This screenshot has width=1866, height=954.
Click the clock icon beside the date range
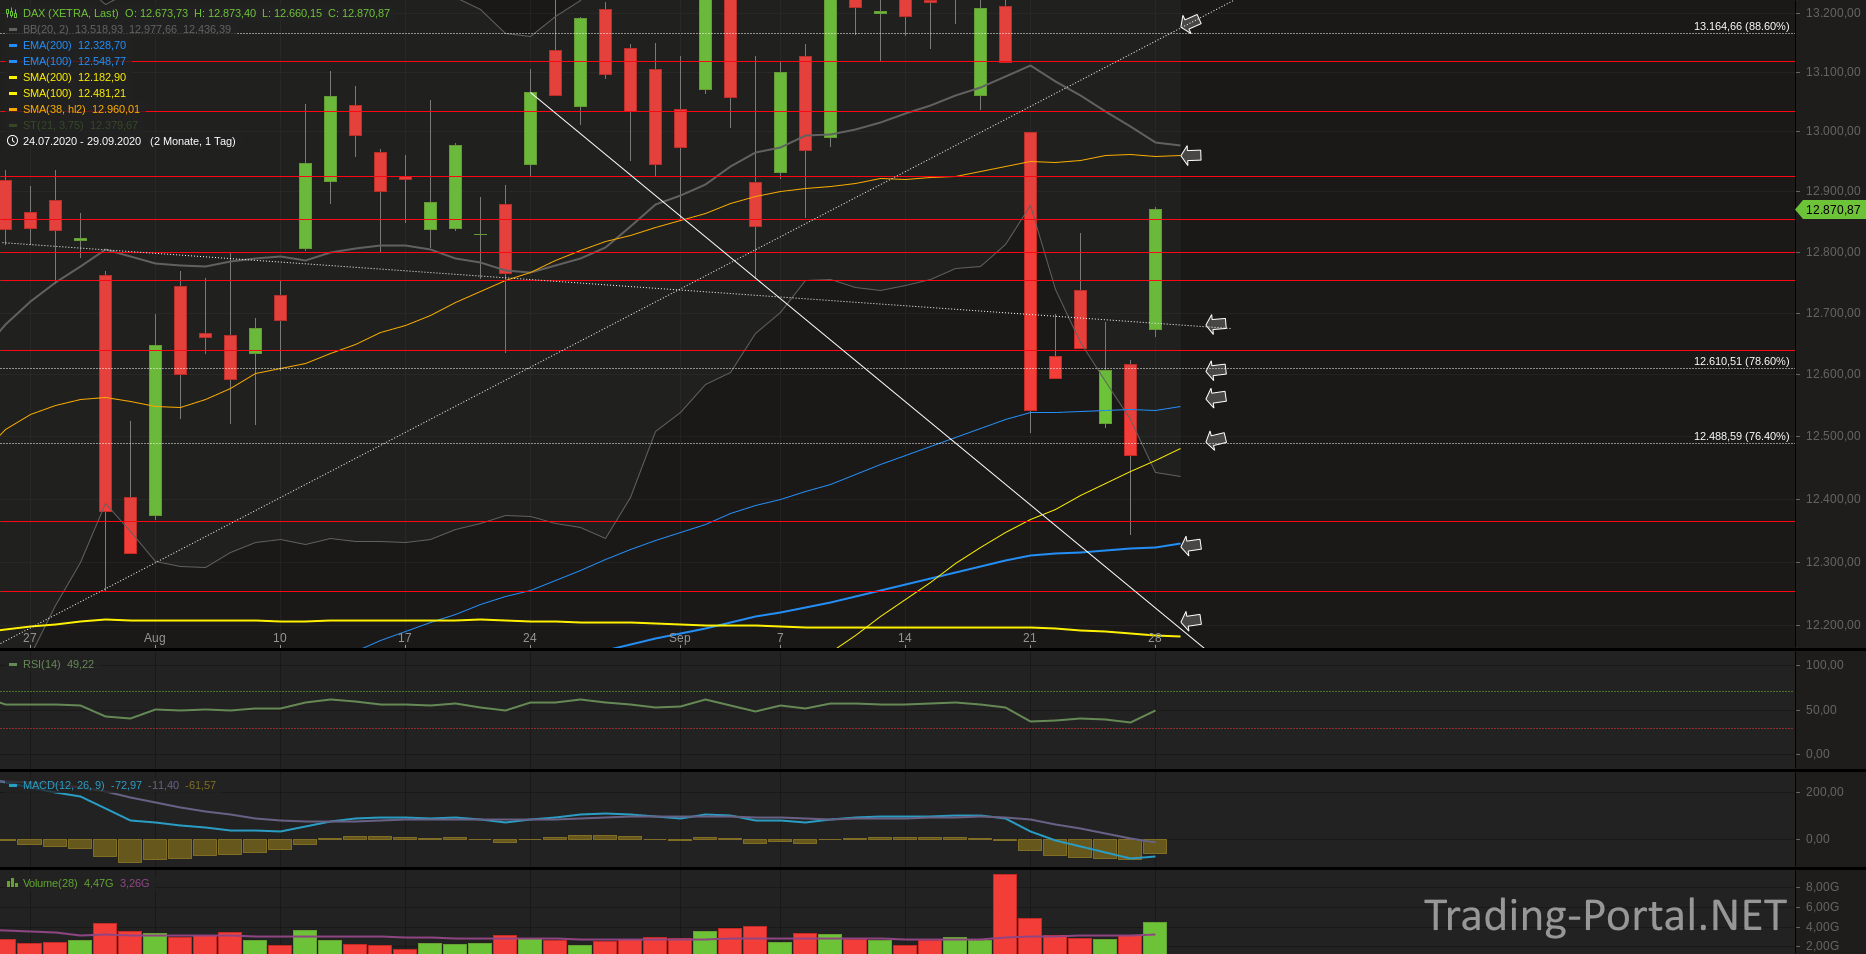(12, 141)
